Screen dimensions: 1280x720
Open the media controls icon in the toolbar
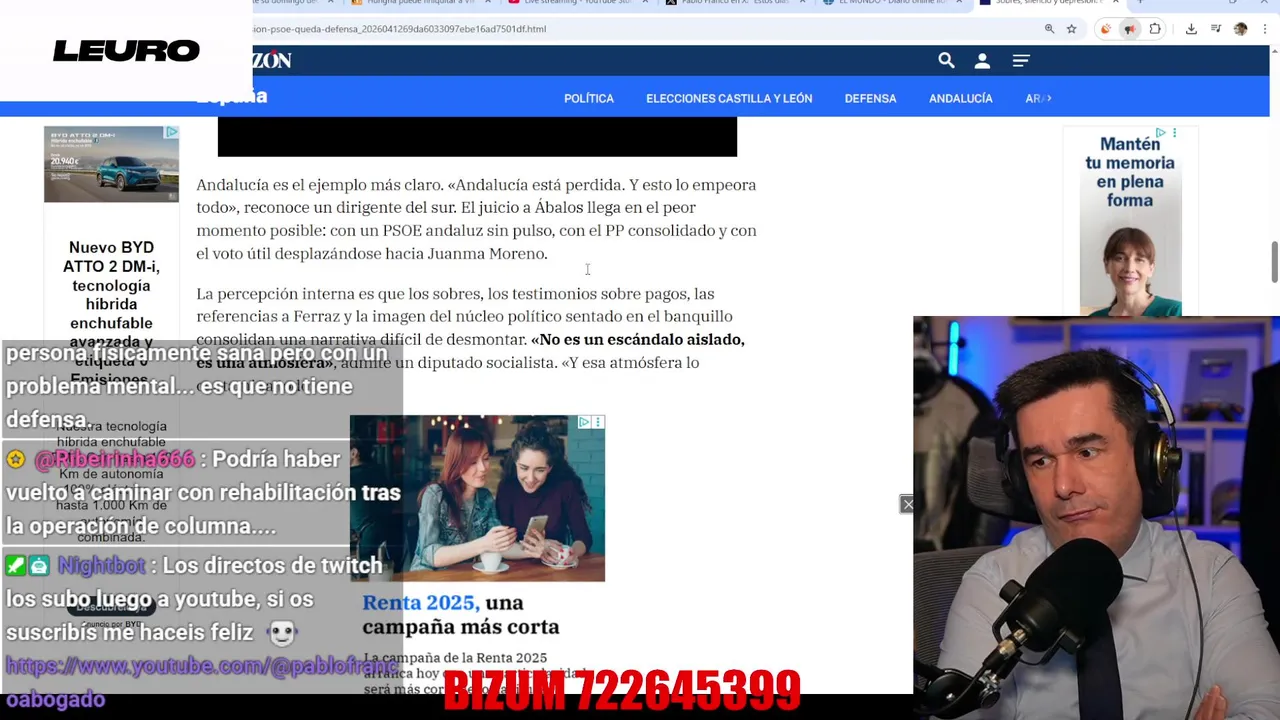[x=1215, y=29]
